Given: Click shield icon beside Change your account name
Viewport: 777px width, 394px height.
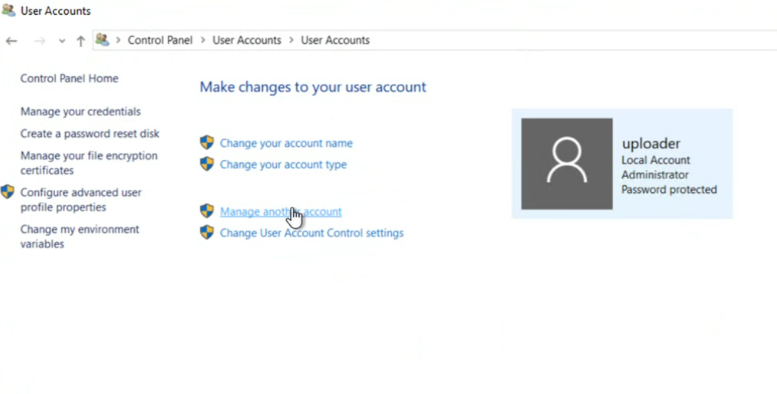Looking at the screenshot, I should [207, 143].
